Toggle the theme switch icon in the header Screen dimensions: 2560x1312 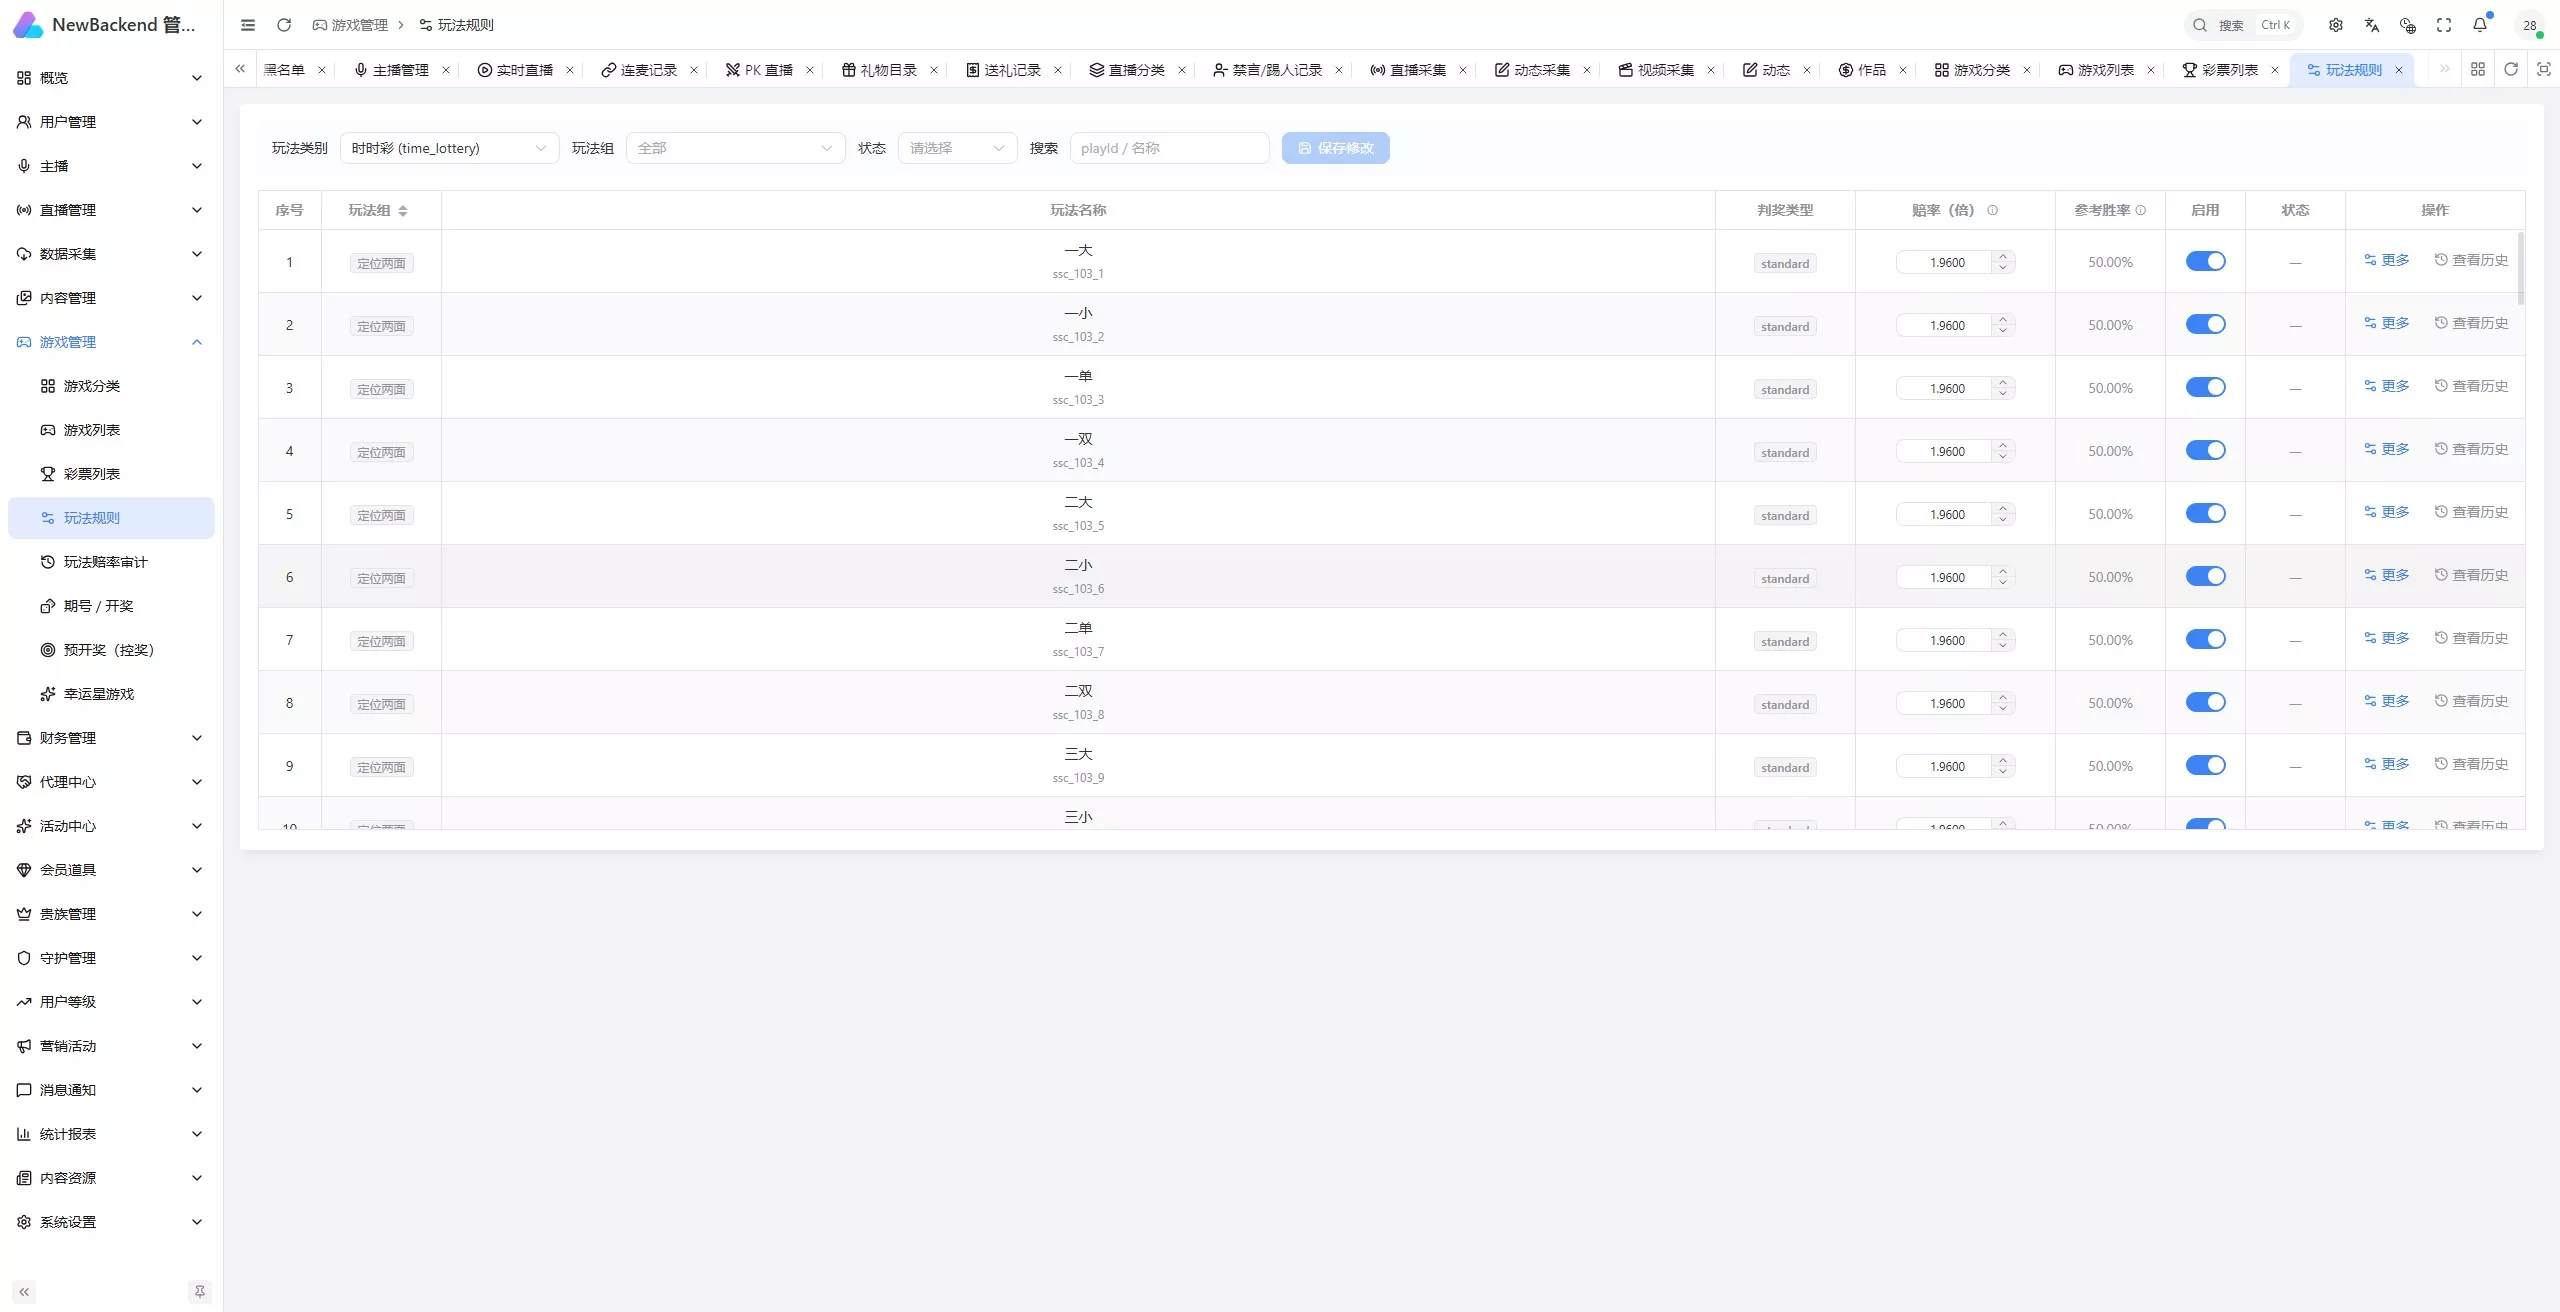[2408, 25]
